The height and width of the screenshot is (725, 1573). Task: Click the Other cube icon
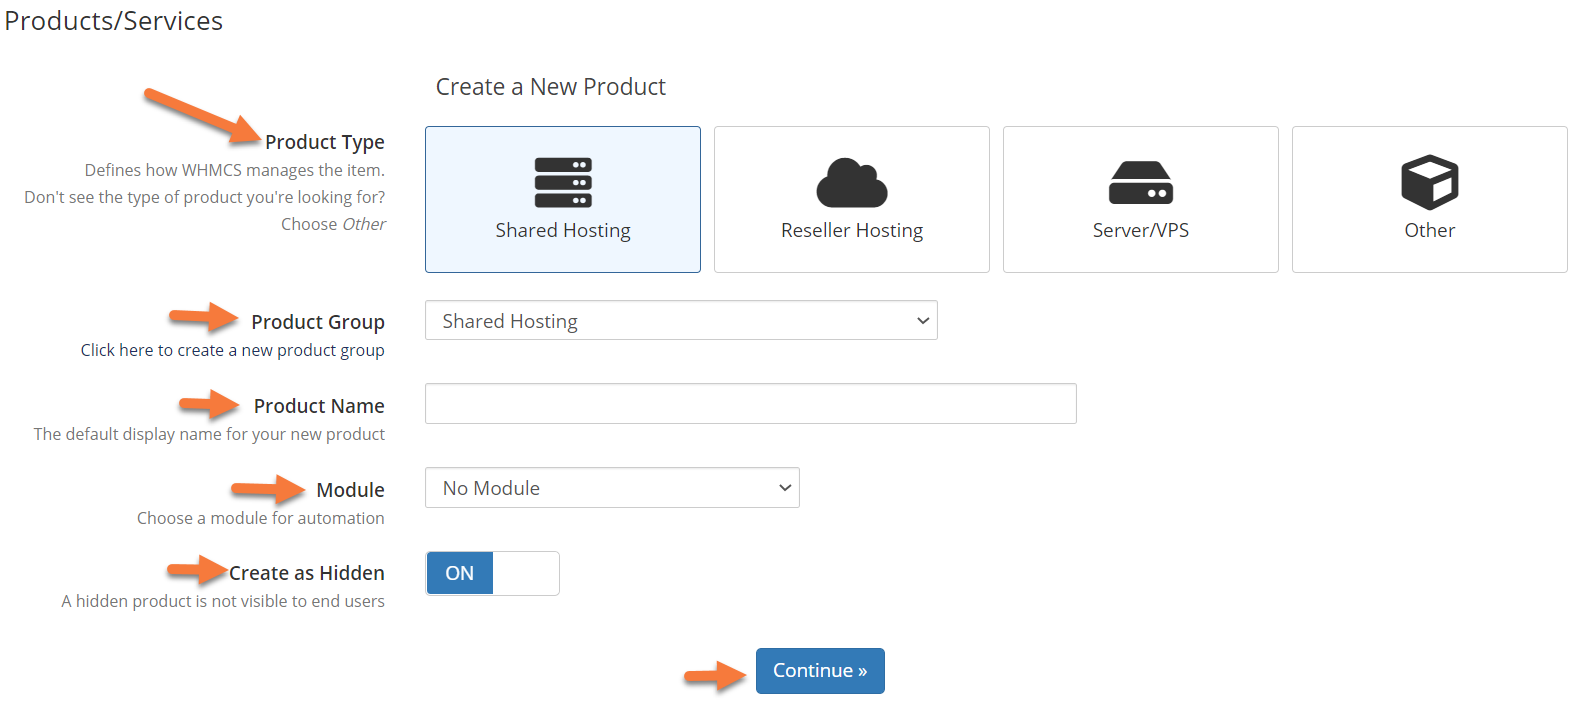point(1429,182)
